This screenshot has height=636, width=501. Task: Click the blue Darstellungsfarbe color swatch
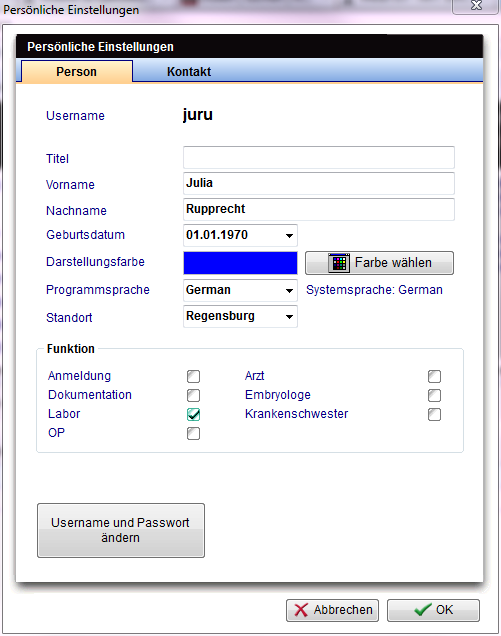tap(240, 263)
